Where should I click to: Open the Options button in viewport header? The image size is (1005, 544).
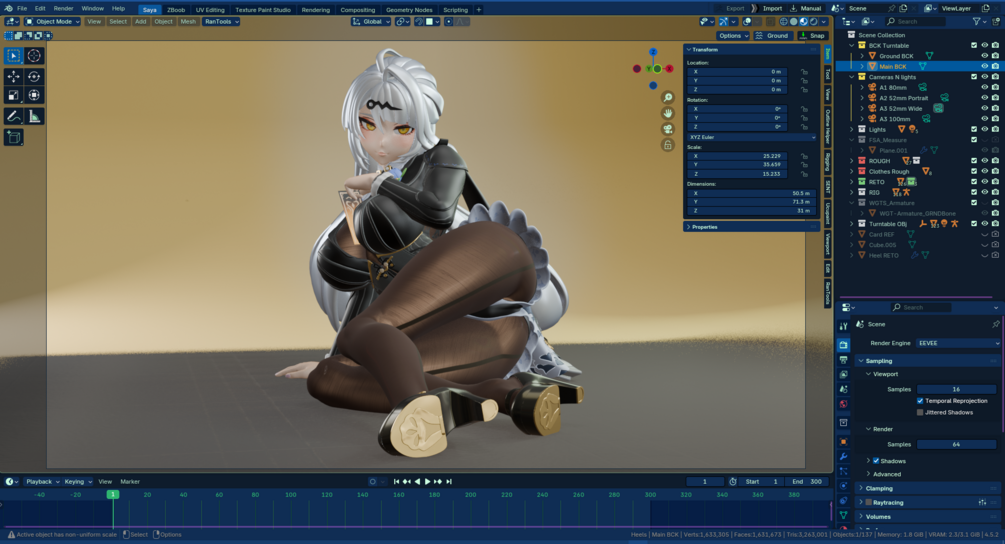[733, 36]
